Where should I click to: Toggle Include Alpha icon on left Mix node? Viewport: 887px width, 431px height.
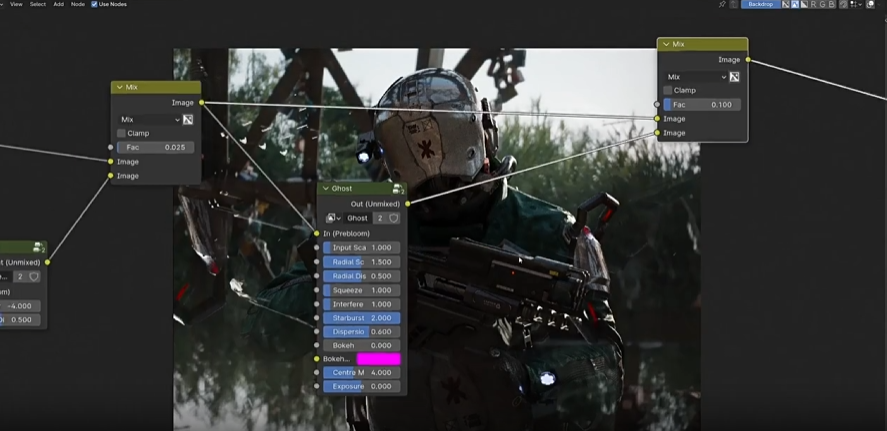point(187,119)
